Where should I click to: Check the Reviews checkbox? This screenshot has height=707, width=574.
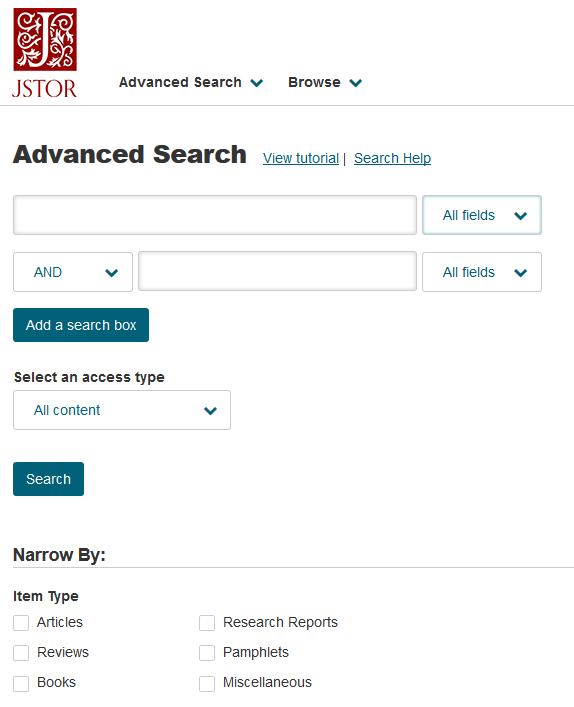click(21, 653)
